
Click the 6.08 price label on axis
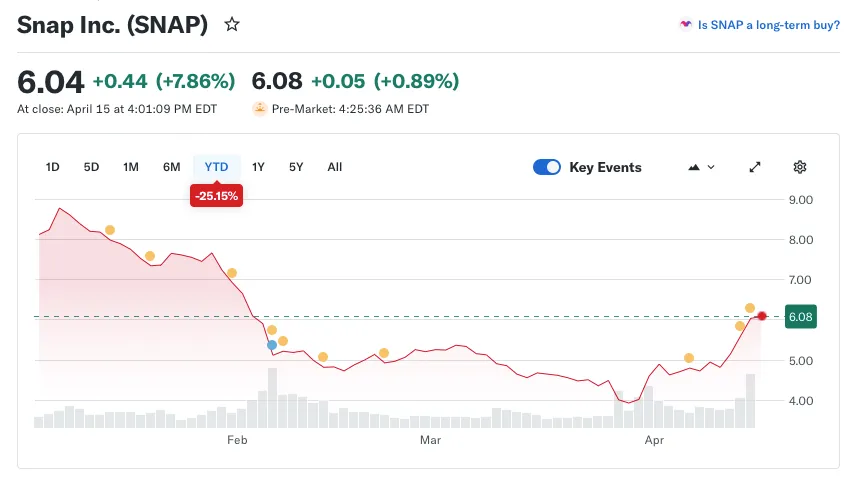pyautogui.click(x=801, y=316)
